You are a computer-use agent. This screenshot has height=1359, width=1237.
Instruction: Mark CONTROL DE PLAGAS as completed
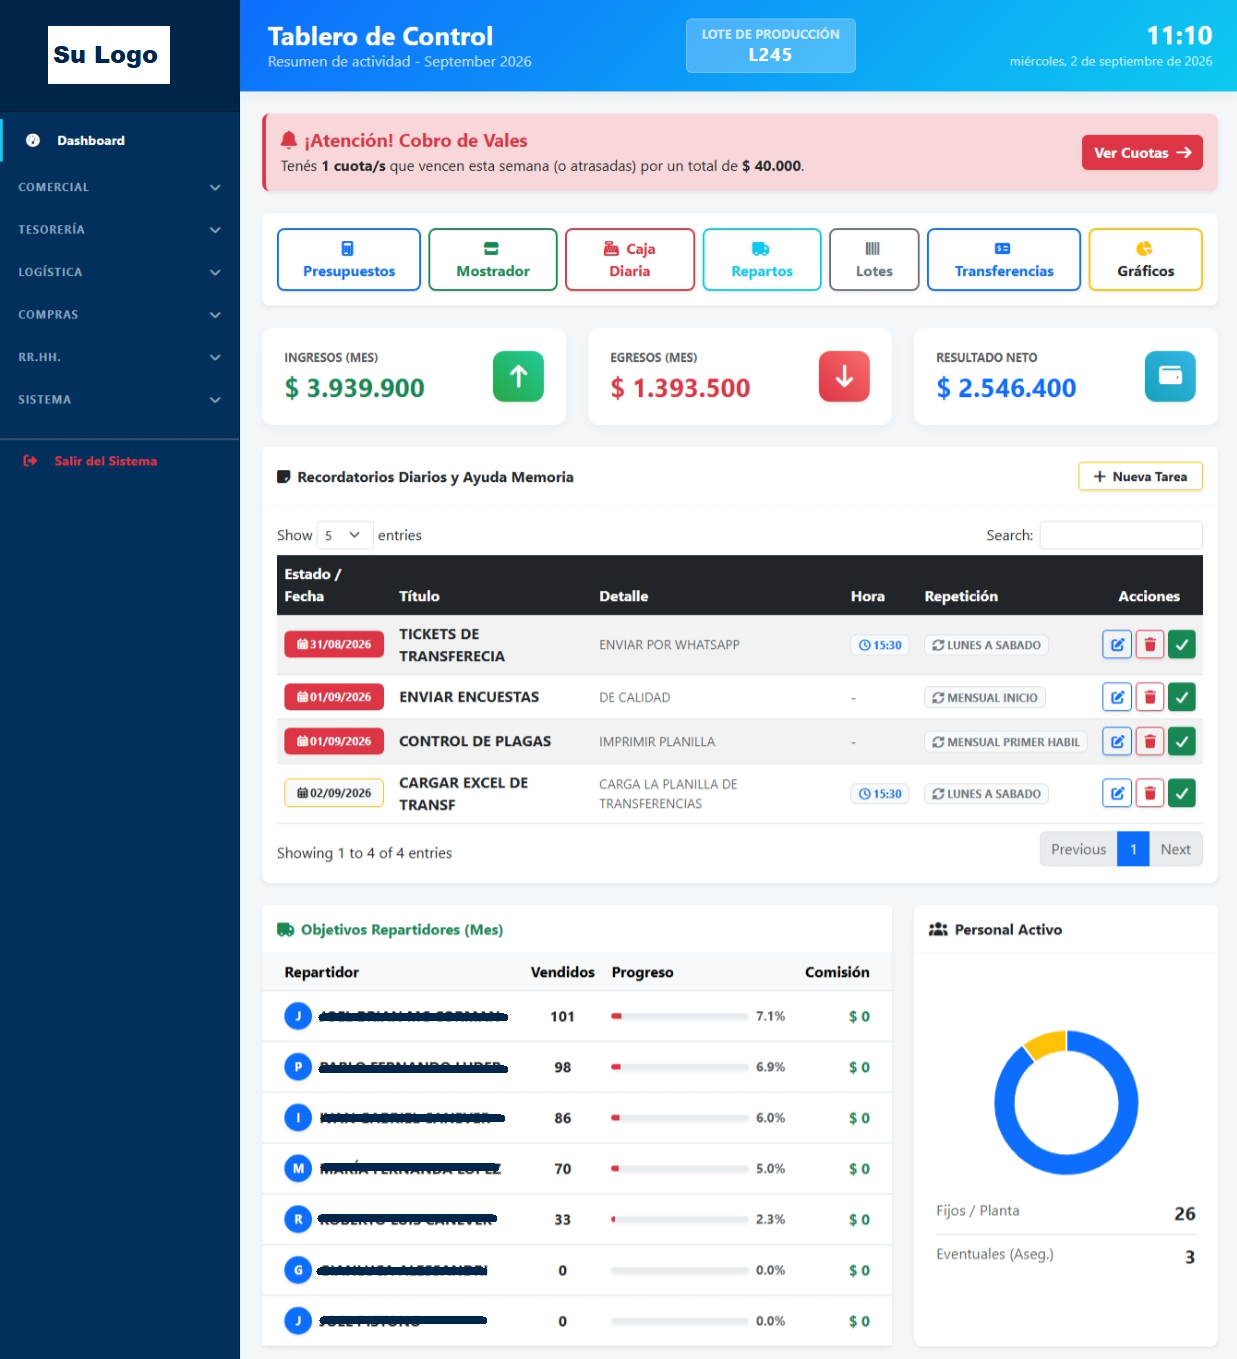point(1182,741)
